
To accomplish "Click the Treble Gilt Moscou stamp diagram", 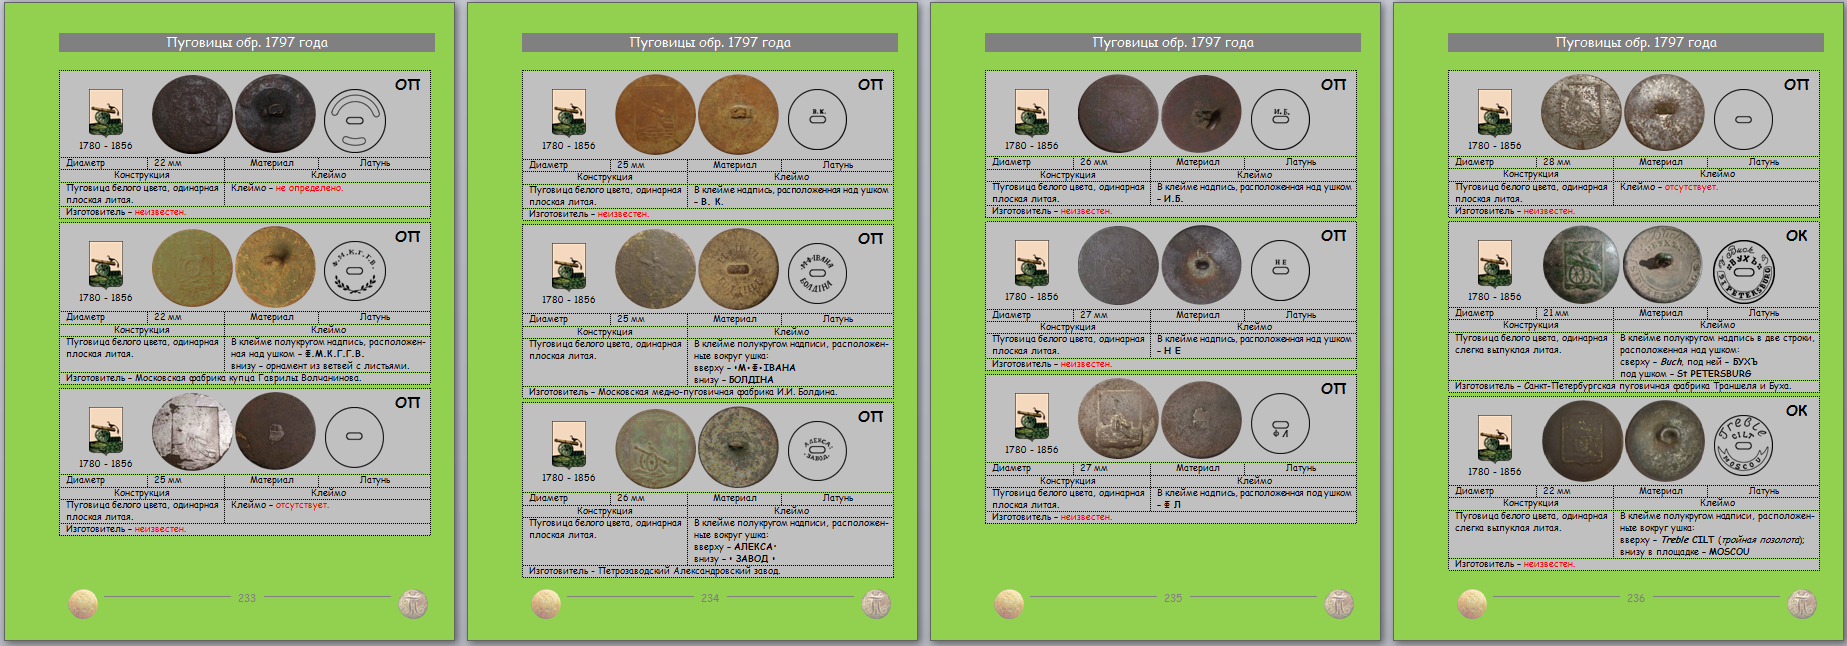I will 1743,444.
